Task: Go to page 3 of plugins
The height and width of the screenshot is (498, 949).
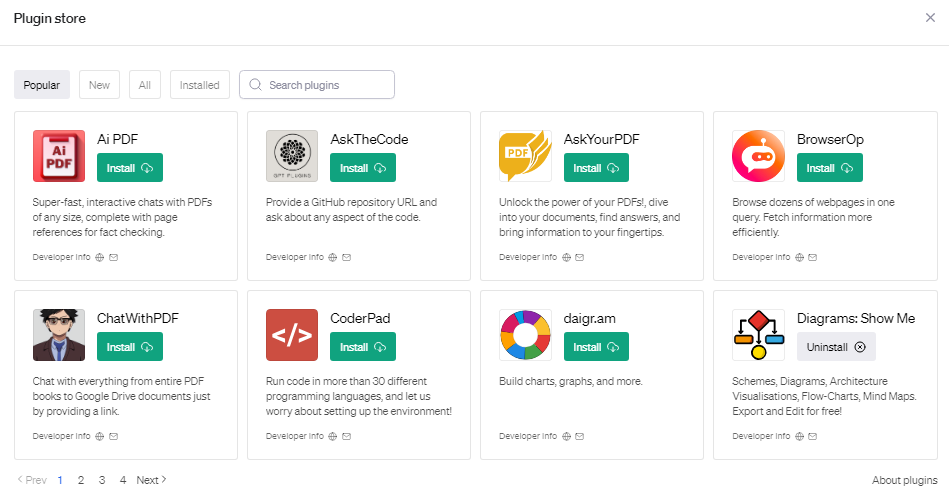Action: coord(102,480)
